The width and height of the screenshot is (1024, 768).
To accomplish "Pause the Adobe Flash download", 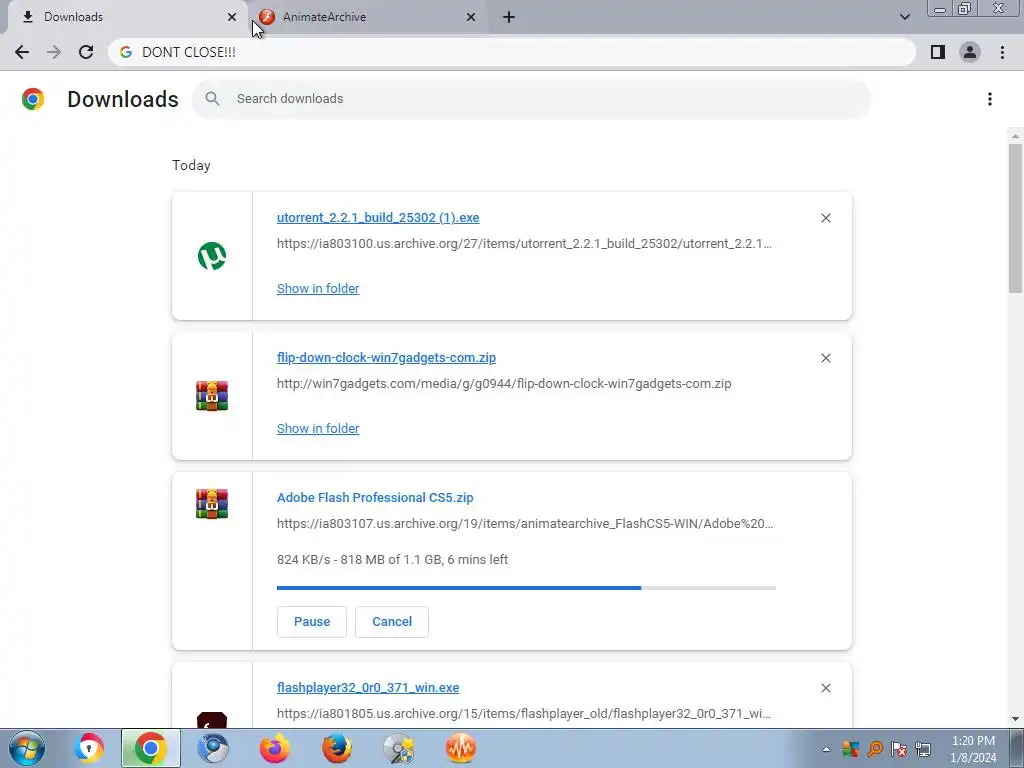I will pyautogui.click(x=312, y=622).
